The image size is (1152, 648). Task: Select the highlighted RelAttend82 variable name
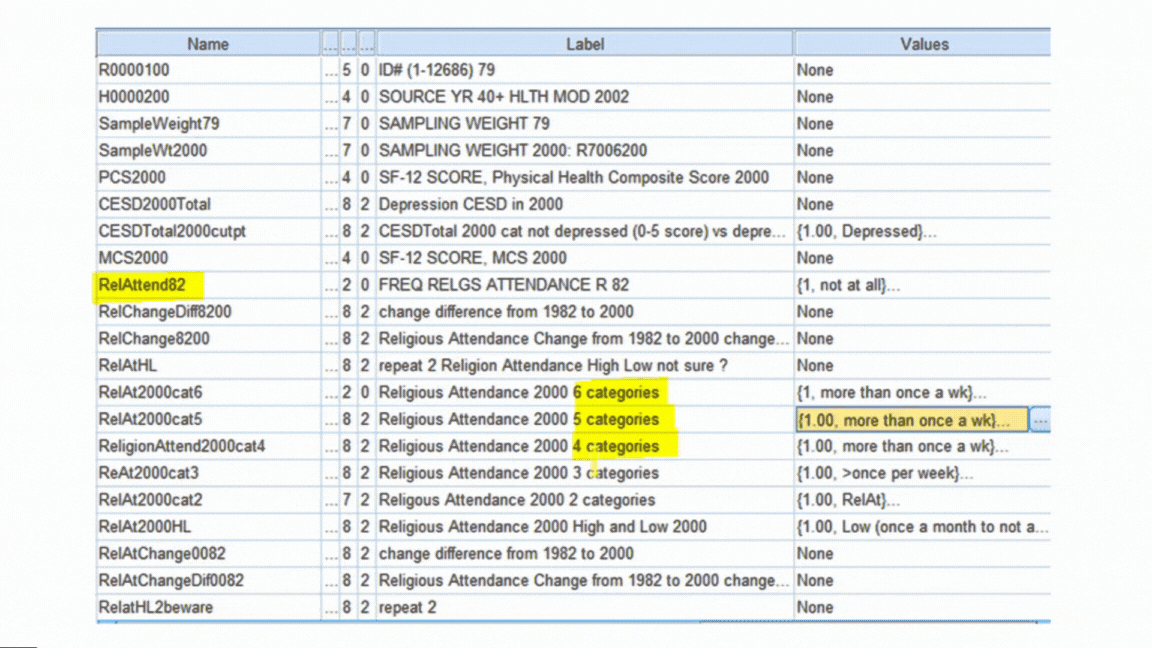click(143, 285)
